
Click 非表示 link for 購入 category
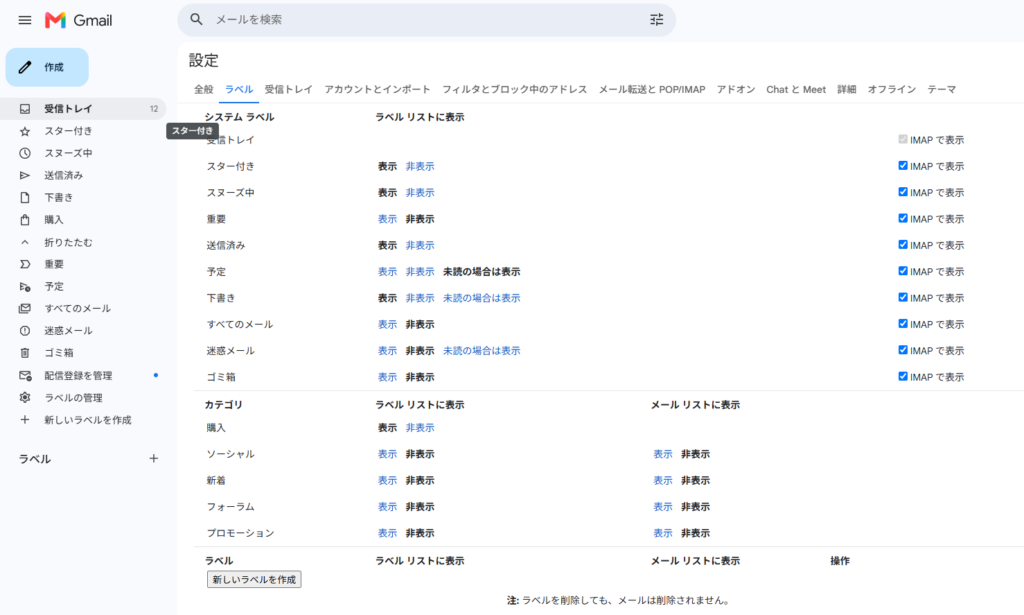420,428
